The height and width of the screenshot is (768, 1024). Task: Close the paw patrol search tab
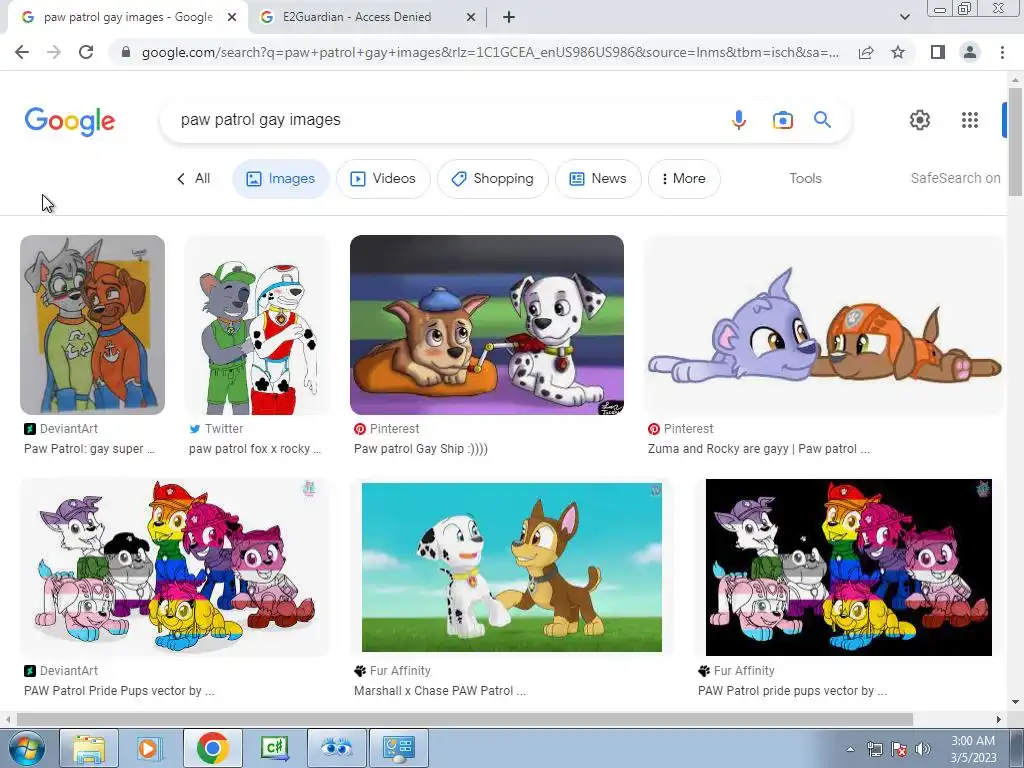(232, 17)
